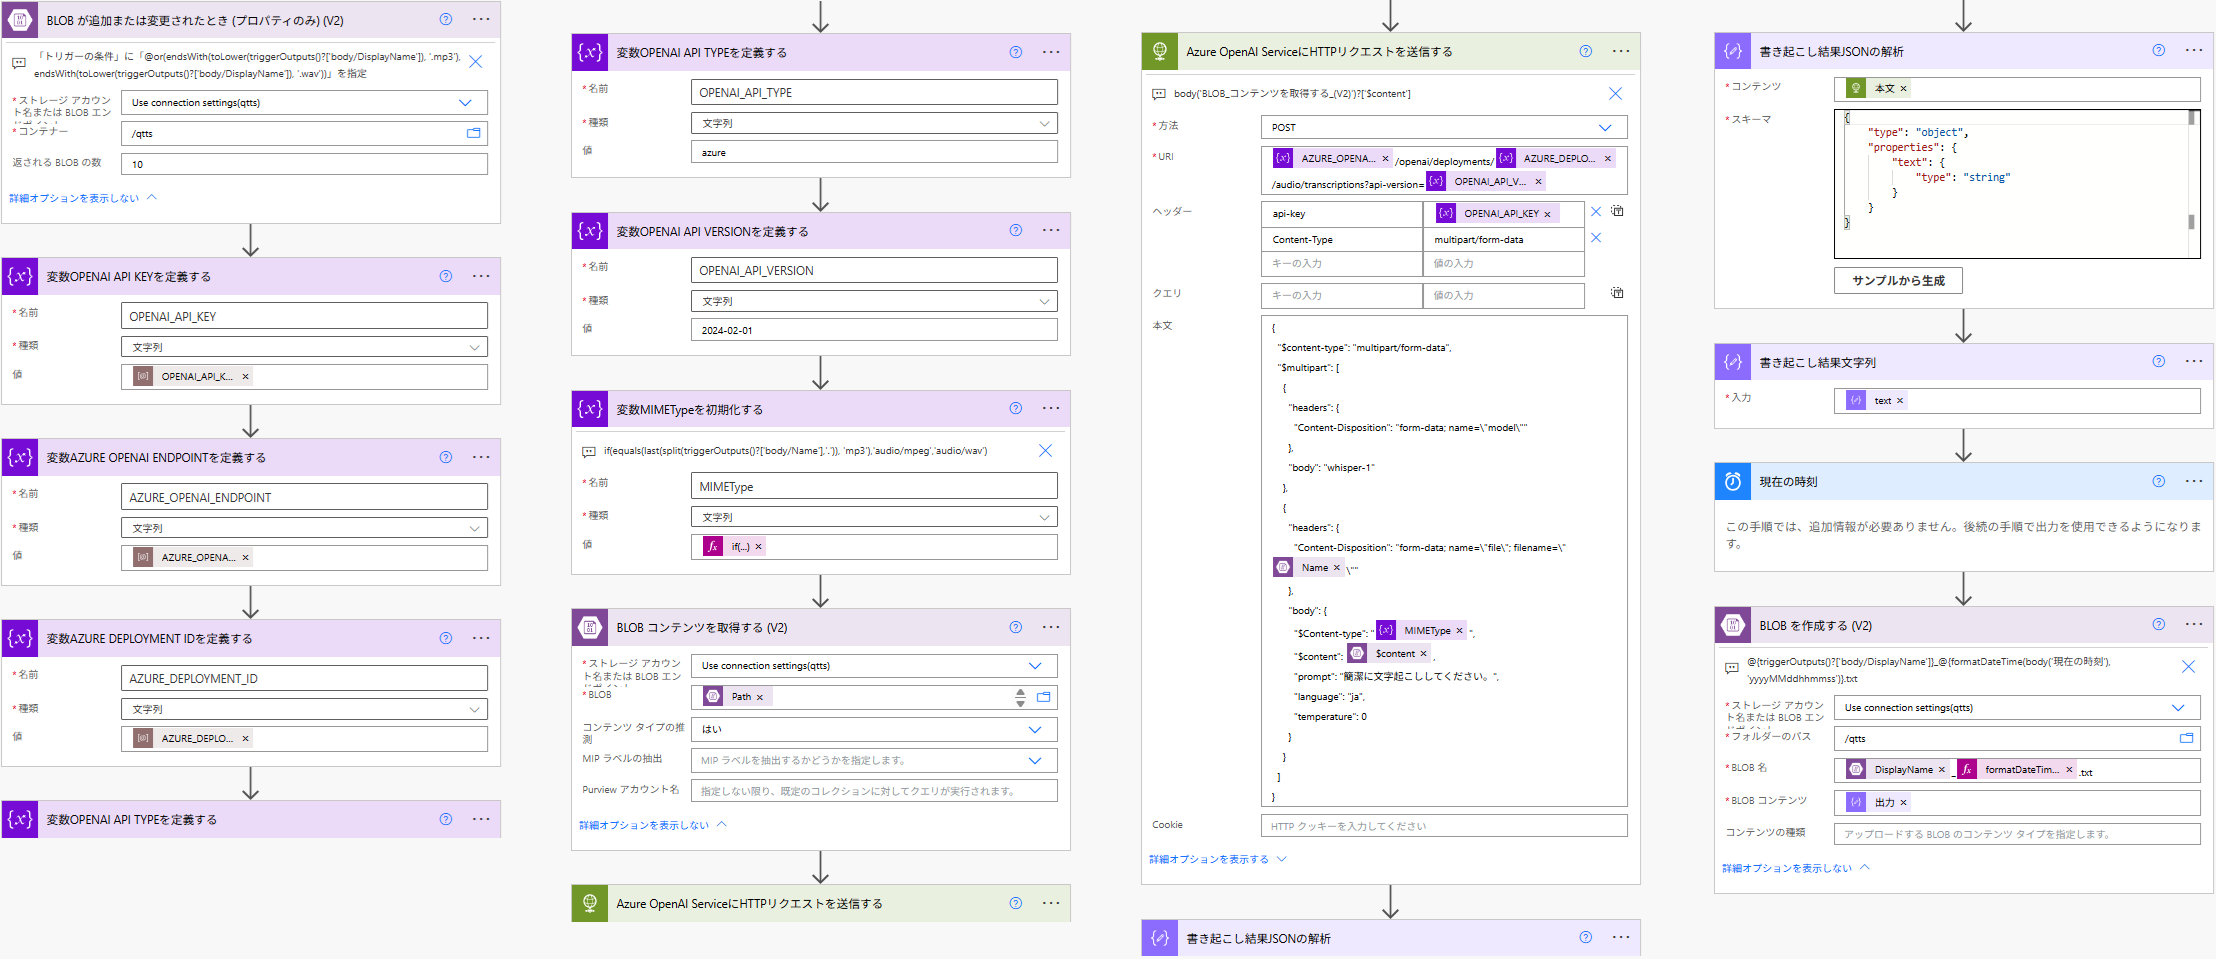Open help for BLOB を作成する (V2) card
The height and width of the screenshot is (959, 2216).
pyautogui.click(x=2159, y=624)
